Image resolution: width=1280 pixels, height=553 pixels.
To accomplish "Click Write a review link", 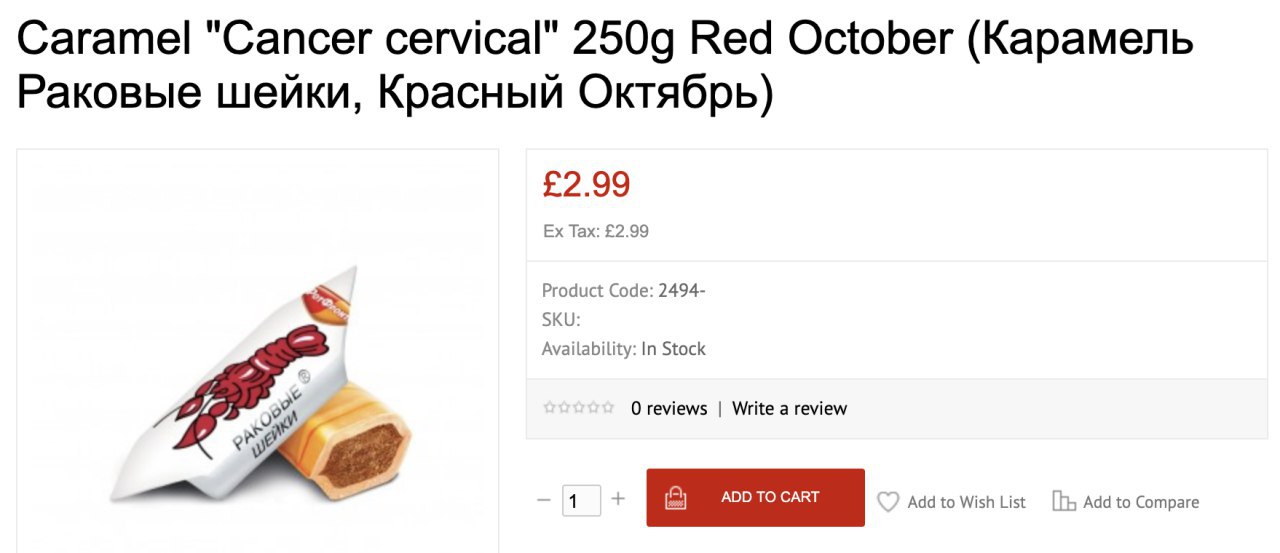I will coord(789,408).
